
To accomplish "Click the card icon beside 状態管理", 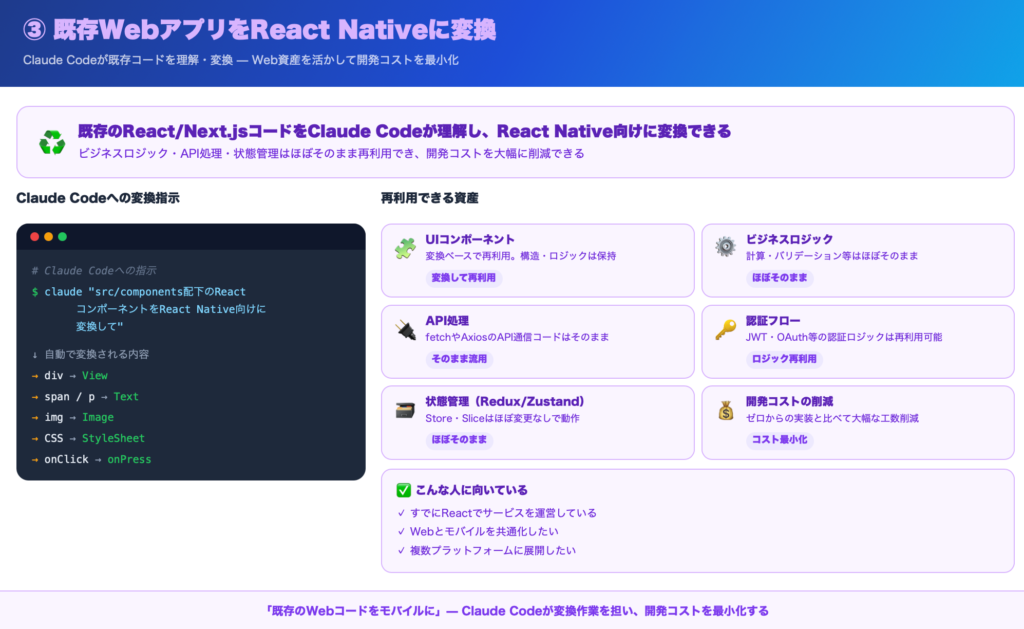I will [405, 410].
